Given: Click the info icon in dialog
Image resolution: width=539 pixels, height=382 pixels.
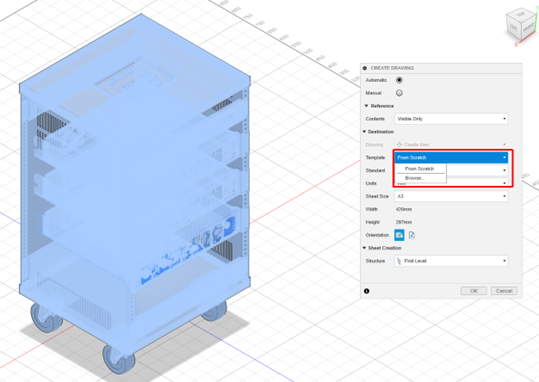Looking at the screenshot, I should 367,291.
